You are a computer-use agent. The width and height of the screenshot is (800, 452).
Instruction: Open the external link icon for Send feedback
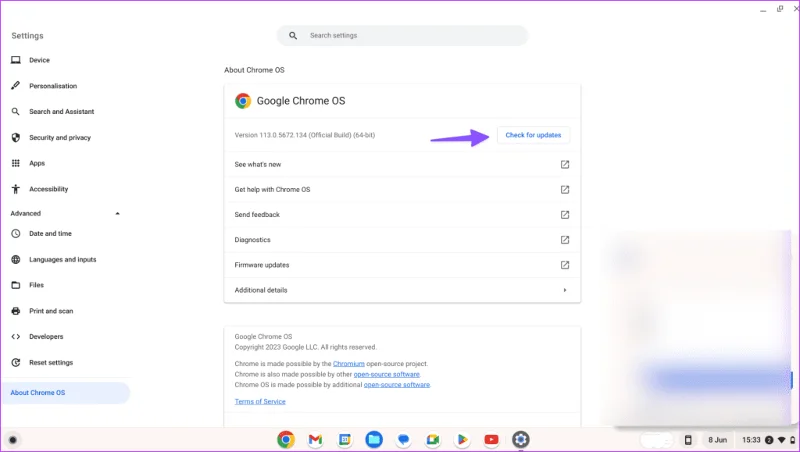tap(565, 214)
